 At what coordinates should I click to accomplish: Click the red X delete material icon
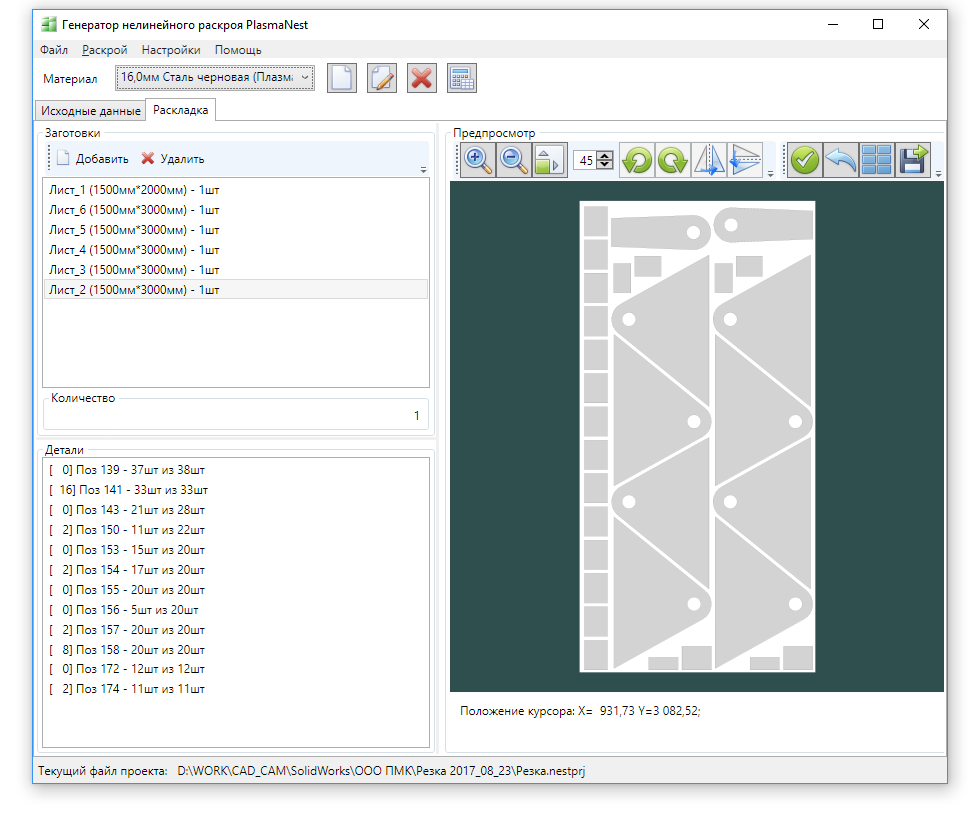point(422,79)
